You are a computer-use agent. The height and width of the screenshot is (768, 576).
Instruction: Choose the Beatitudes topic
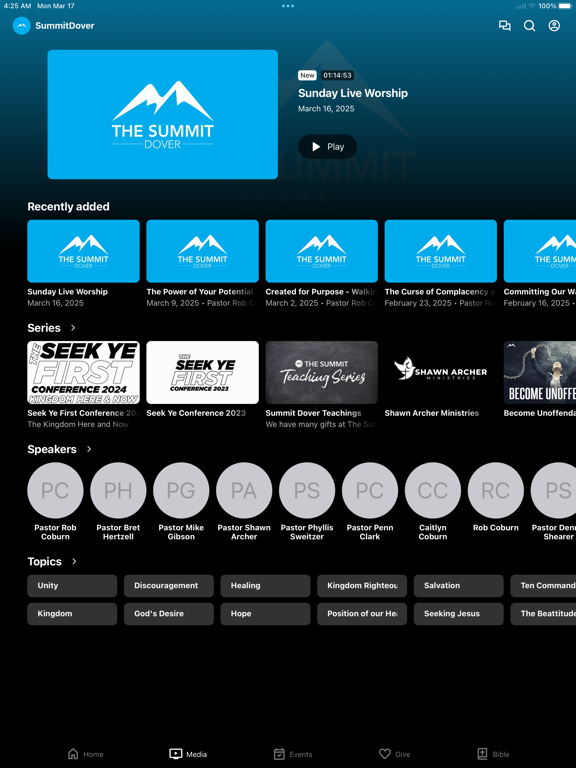coord(543,614)
